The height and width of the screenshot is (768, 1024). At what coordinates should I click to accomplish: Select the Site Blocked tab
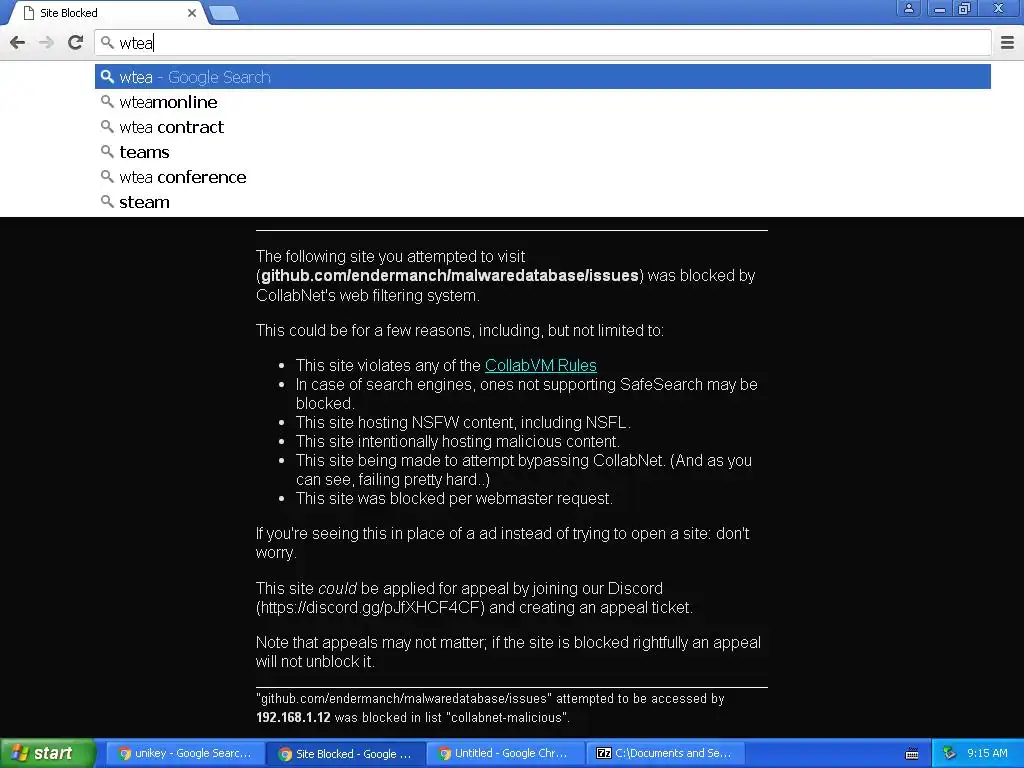click(108, 13)
